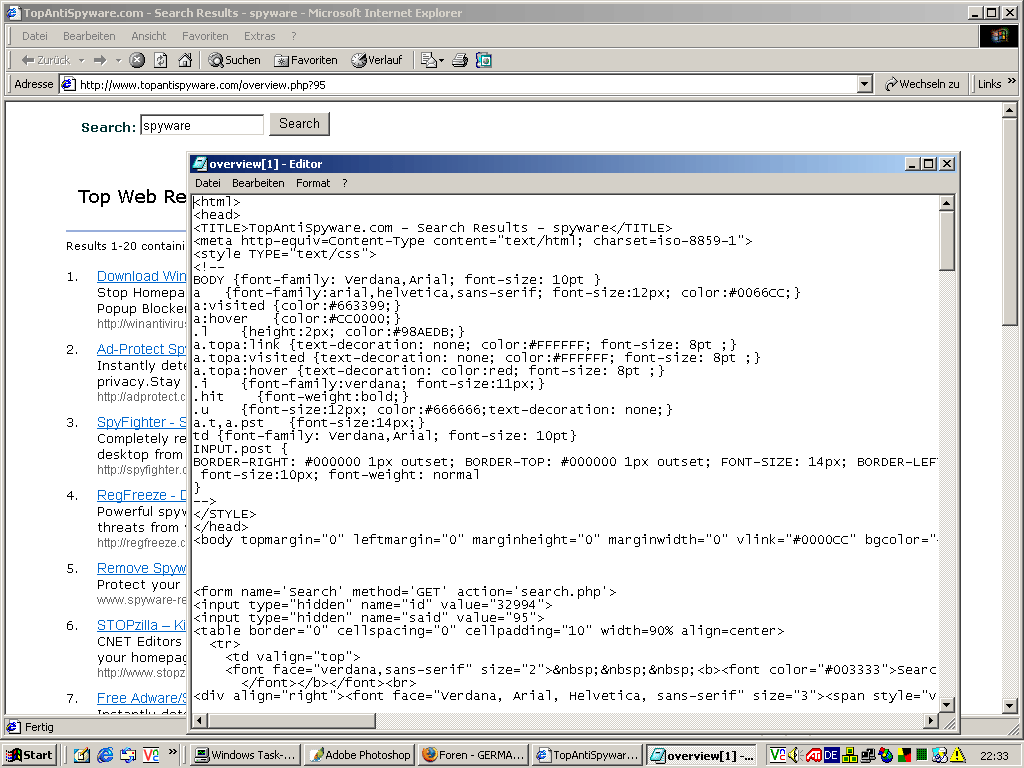
Task: Click the Editor vertical scrollbar thumb
Action: click(x=947, y=240)
